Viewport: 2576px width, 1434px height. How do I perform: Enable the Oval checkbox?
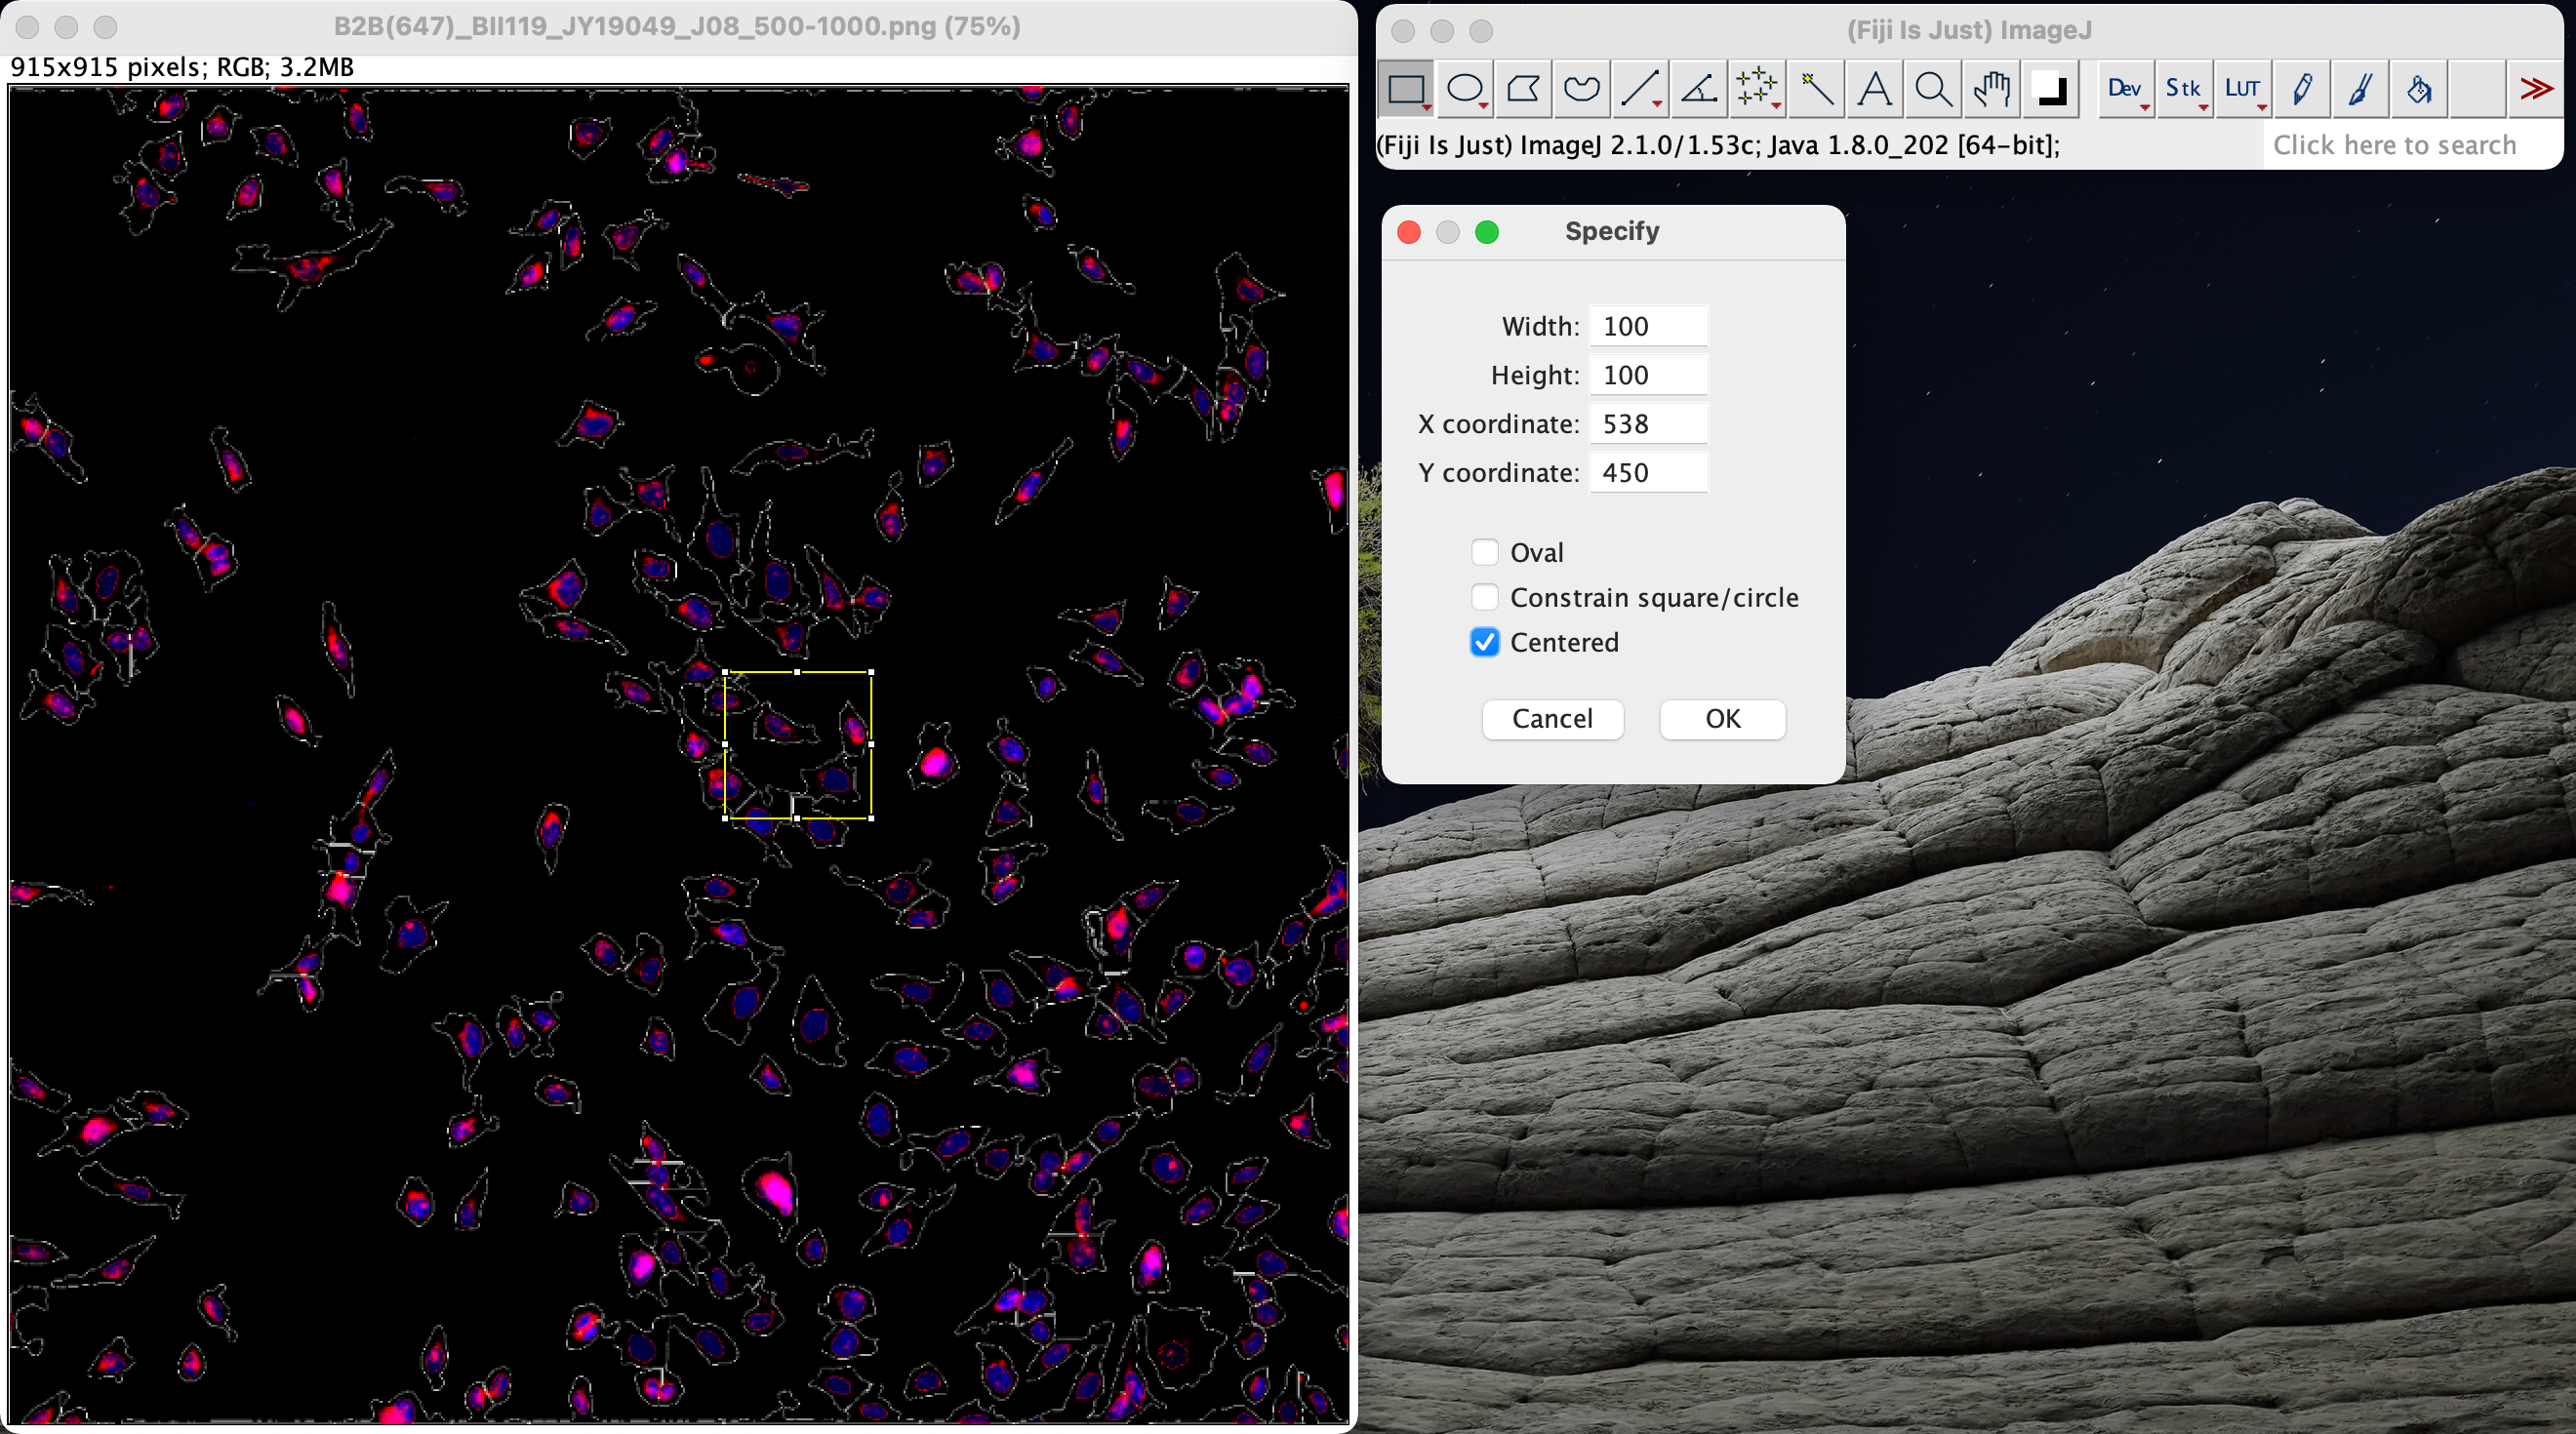click(1485, 552)
